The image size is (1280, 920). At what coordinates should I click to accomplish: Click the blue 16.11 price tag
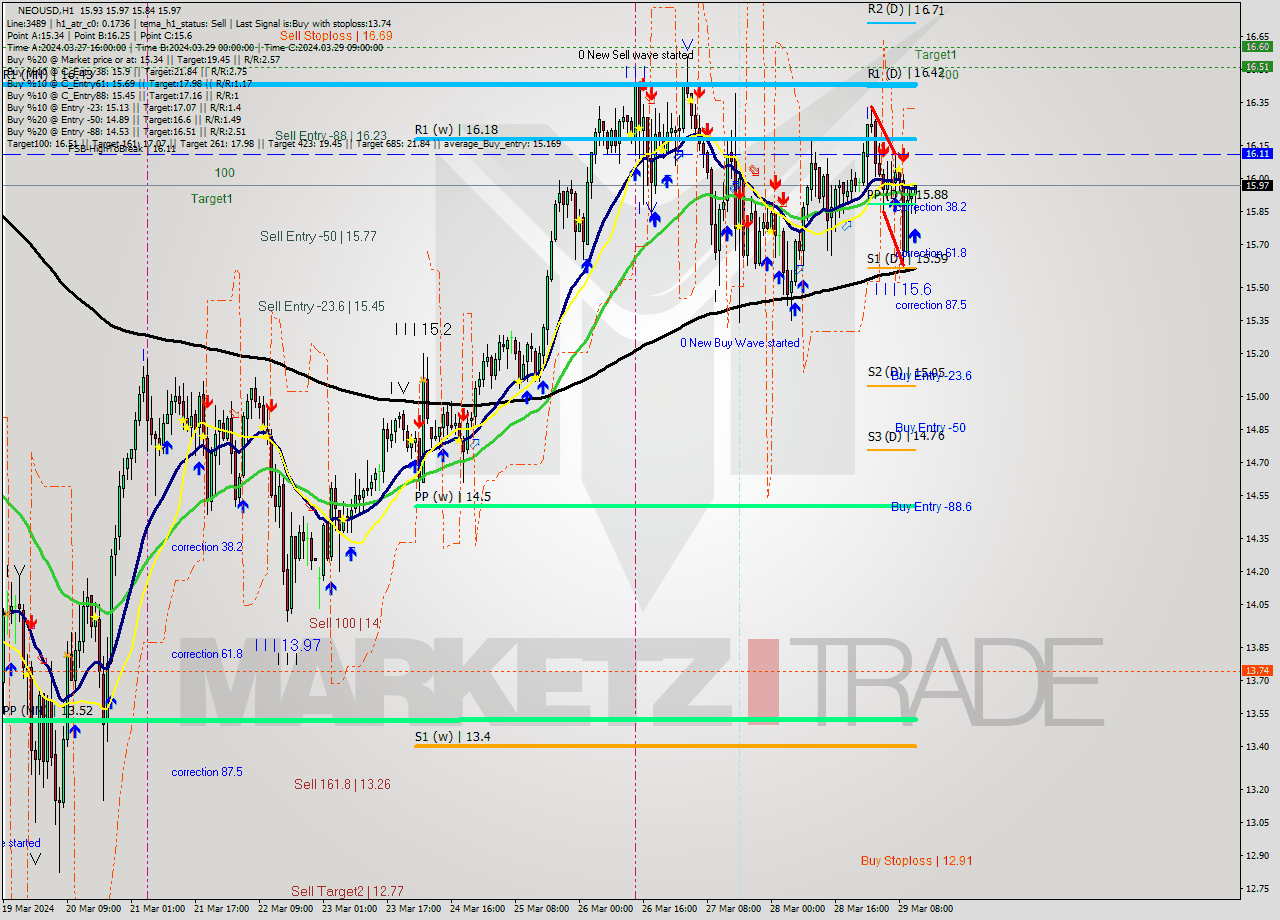[1257, 154]
